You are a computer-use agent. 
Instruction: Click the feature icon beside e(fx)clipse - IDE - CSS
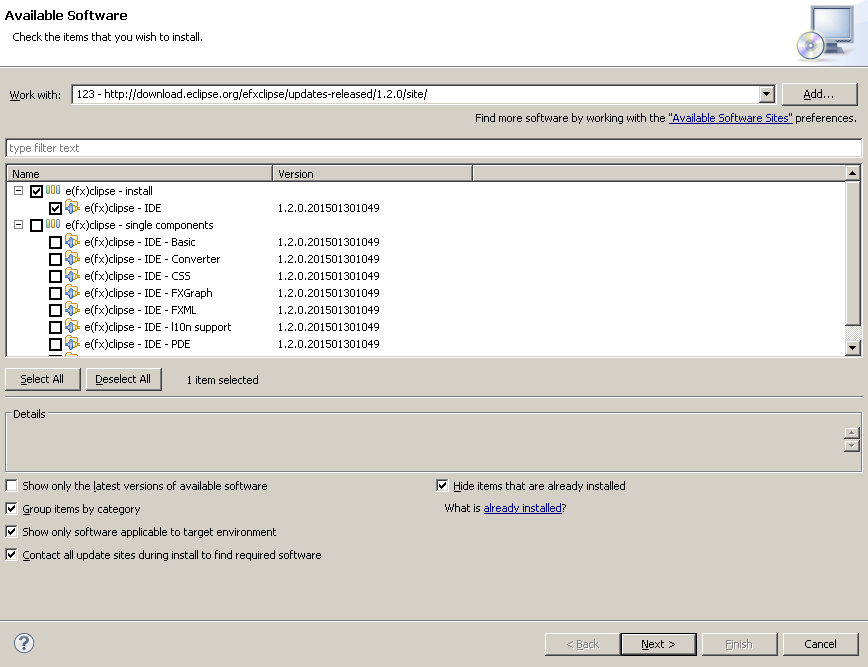(73, 276)
